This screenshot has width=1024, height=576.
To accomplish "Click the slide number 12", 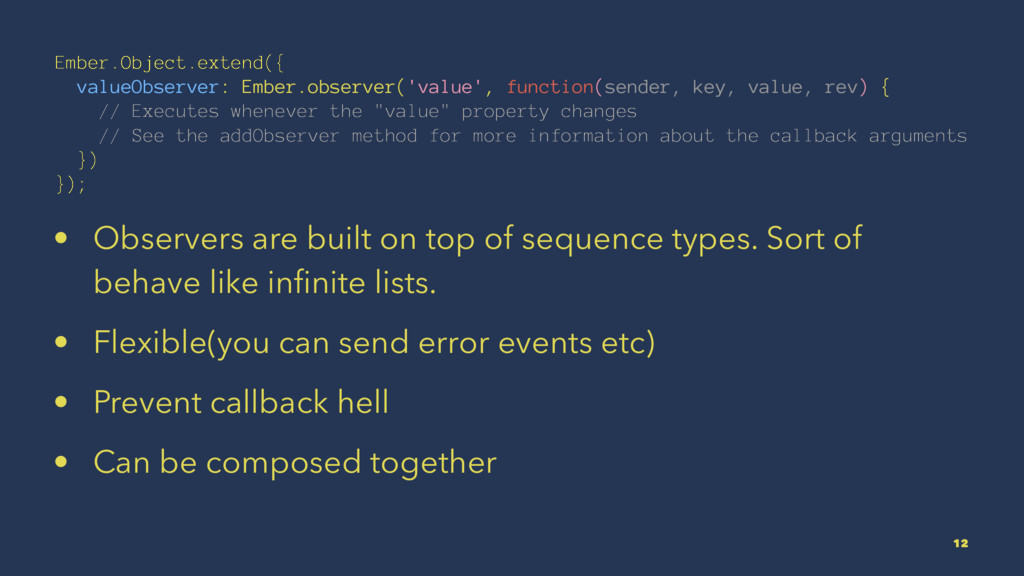I will pos(960,543).
